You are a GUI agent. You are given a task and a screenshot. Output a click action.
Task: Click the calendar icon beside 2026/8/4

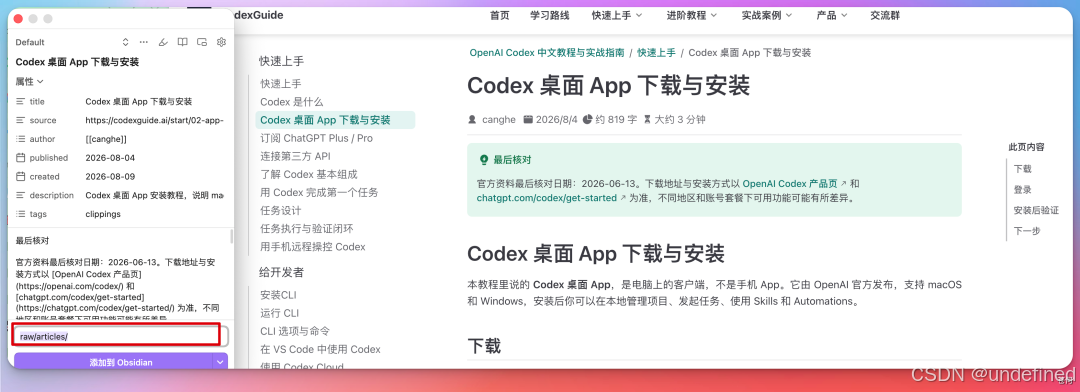coord(528,119)
